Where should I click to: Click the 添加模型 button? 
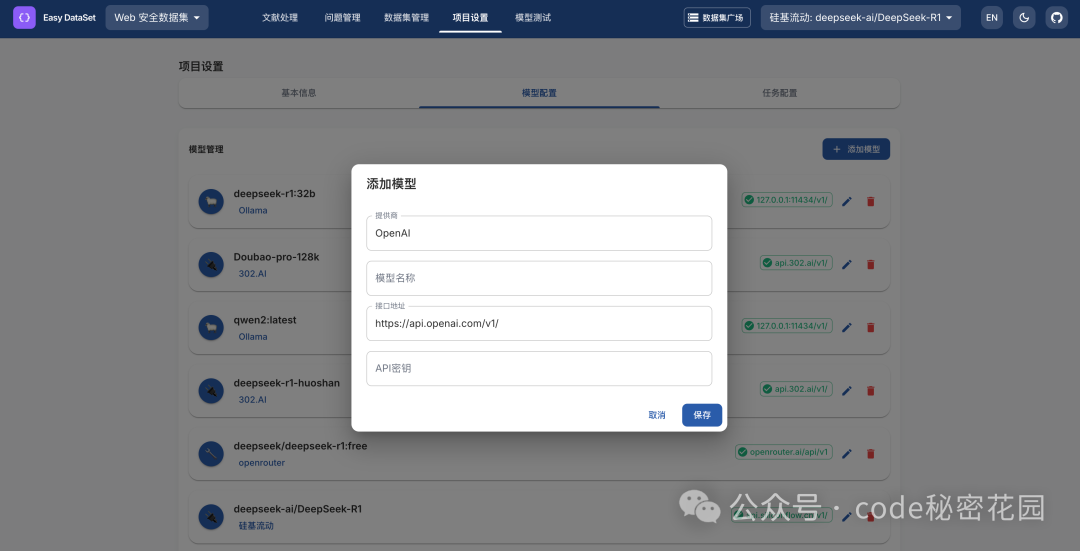pos(856,149)
